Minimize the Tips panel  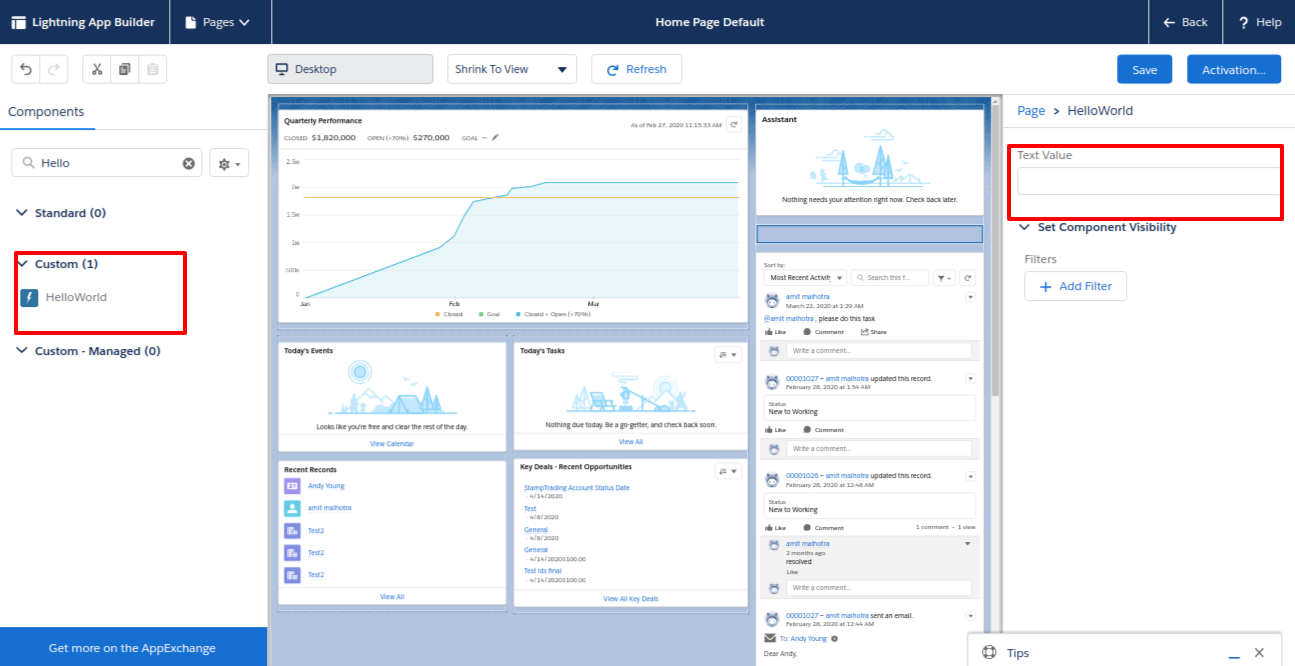pyautogui.click(x=1234, y=653)
